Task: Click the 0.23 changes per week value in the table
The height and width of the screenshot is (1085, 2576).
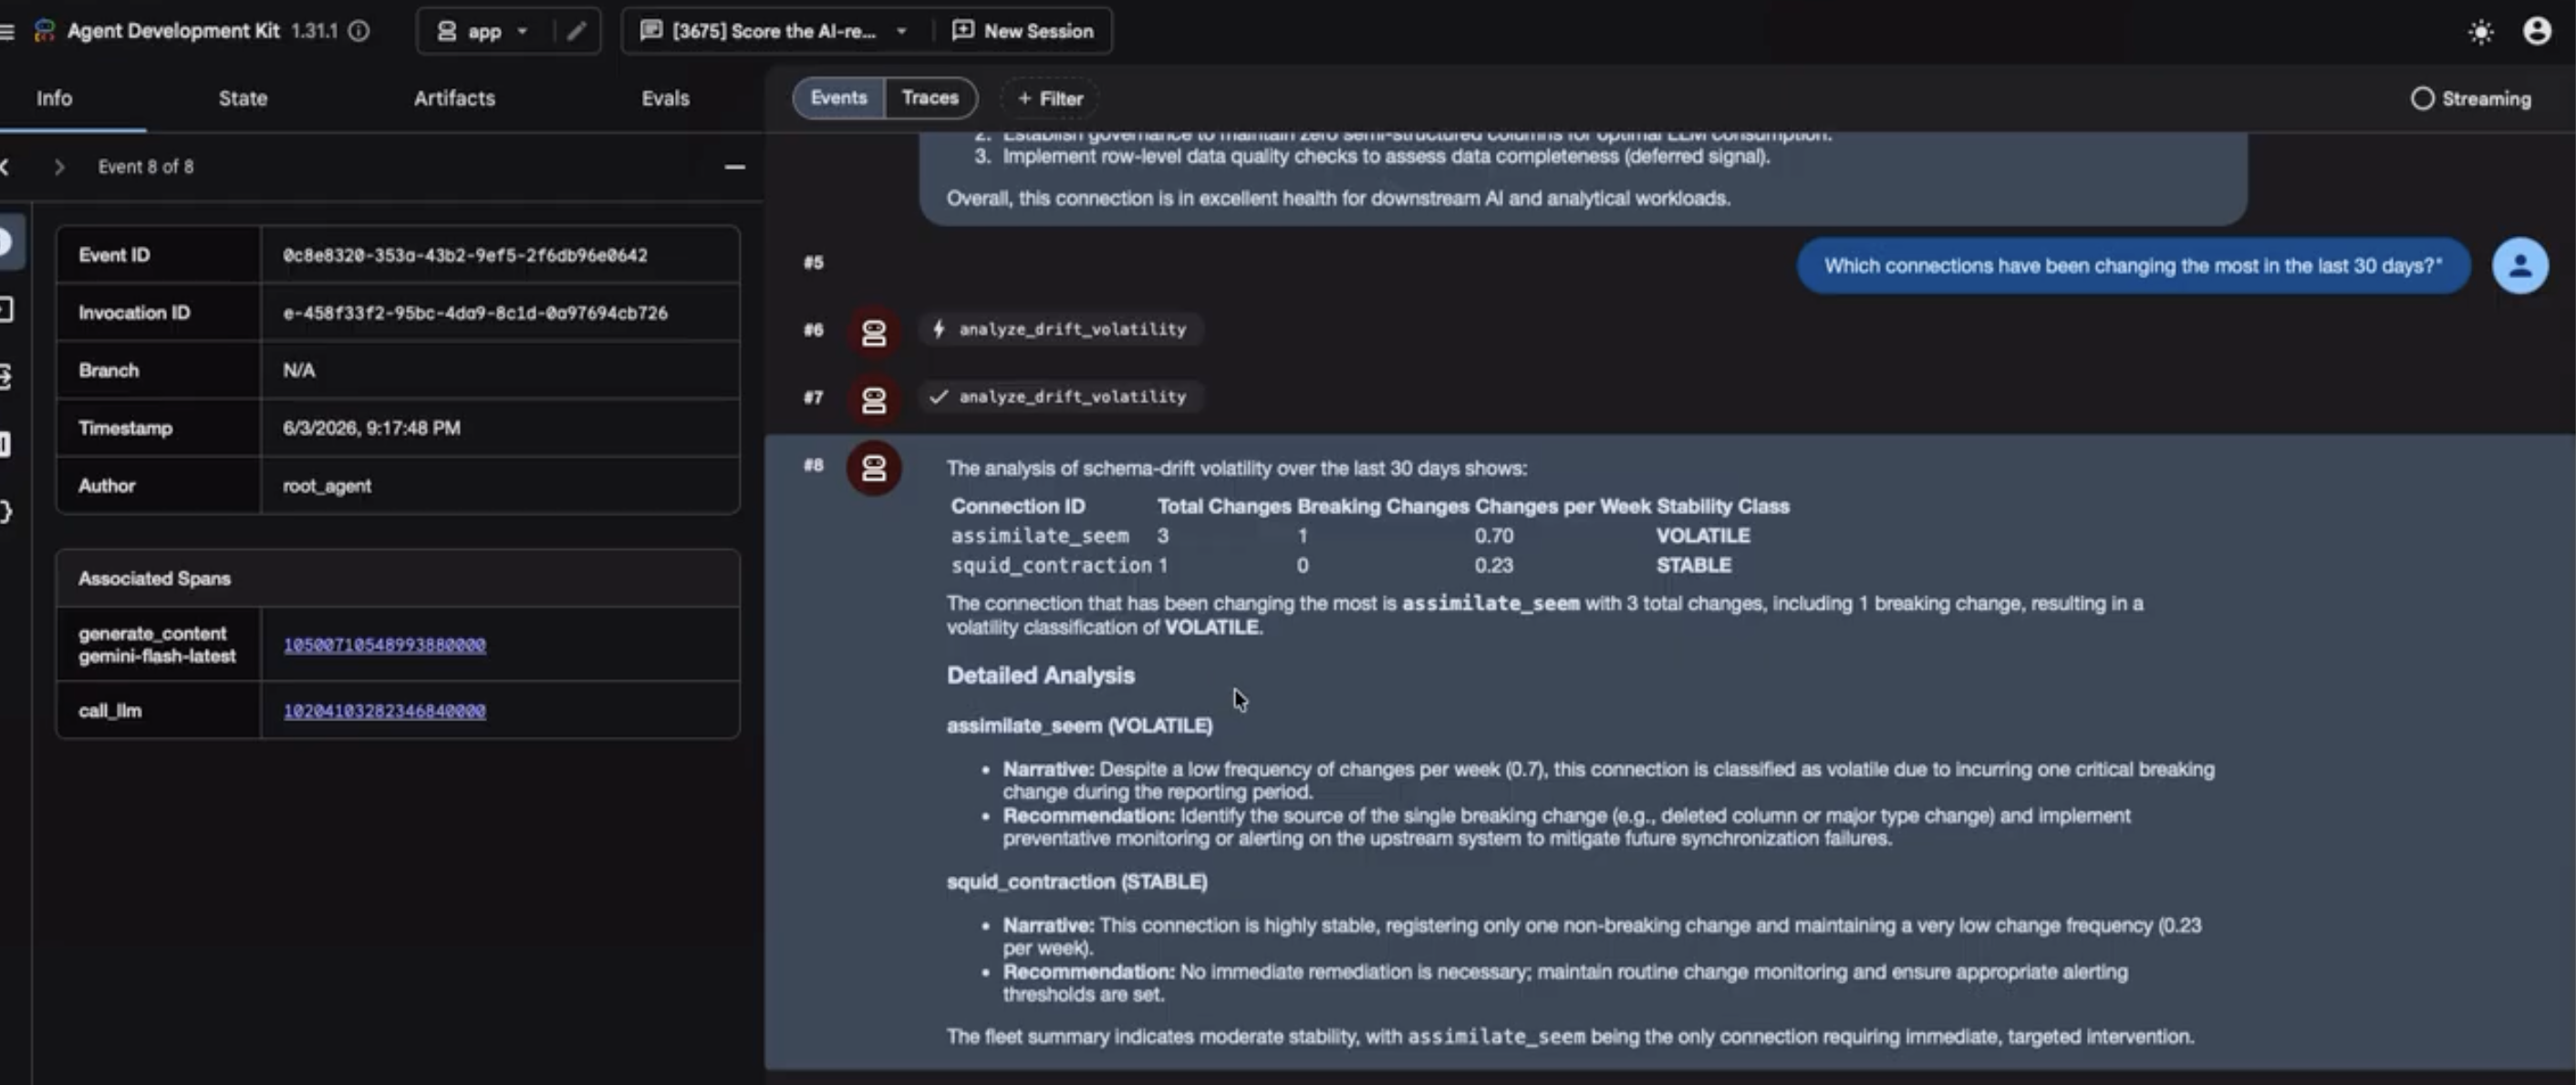Action: pyautogui.click(x=1493, y=565)
